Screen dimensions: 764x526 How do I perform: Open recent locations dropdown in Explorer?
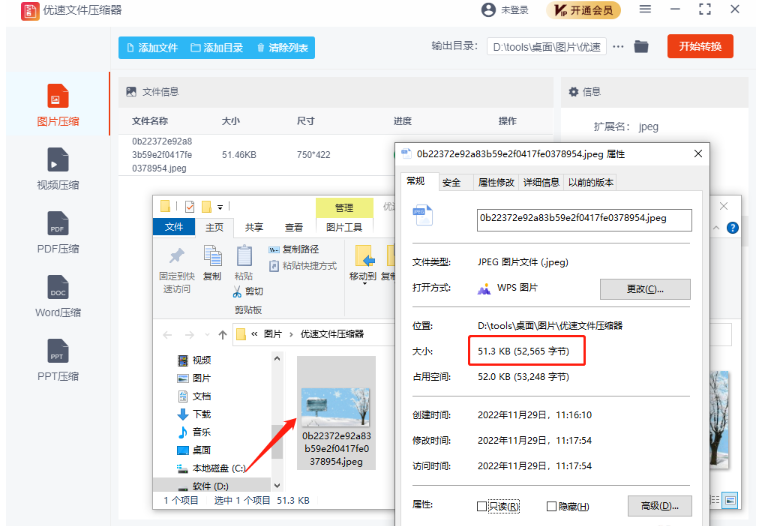[x=207, y=335]
